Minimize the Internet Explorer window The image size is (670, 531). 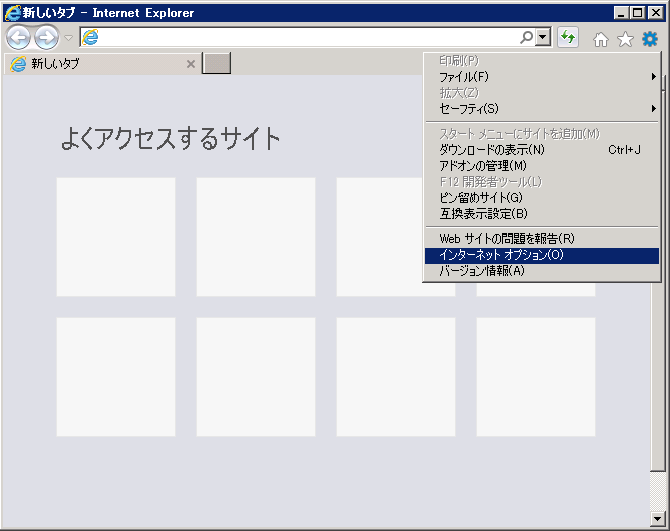coord(621,13)
